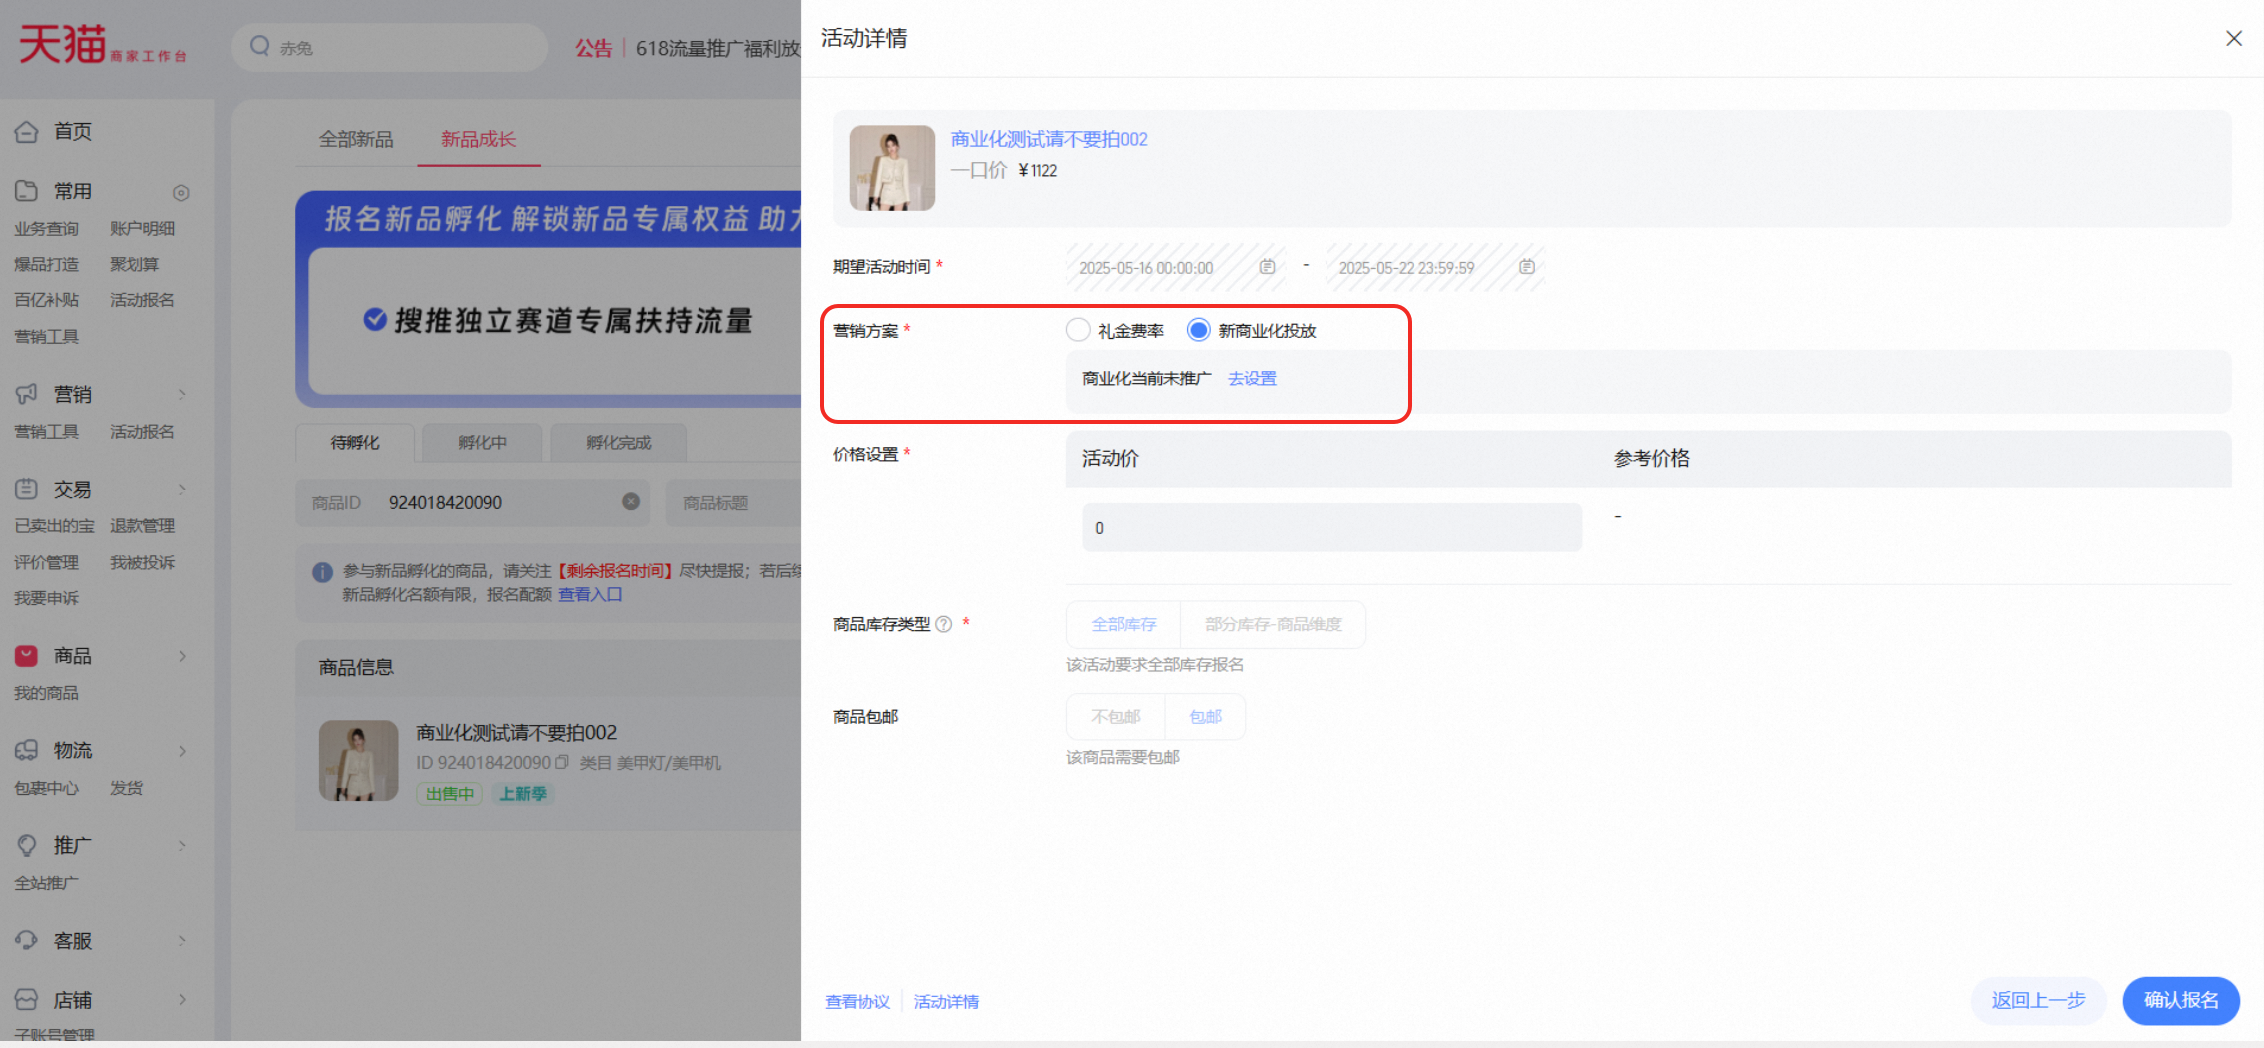The image size is (2264, 1048).
Task: Expand the 客服 sidebar section chevron
Action: [x=182, y=940]
